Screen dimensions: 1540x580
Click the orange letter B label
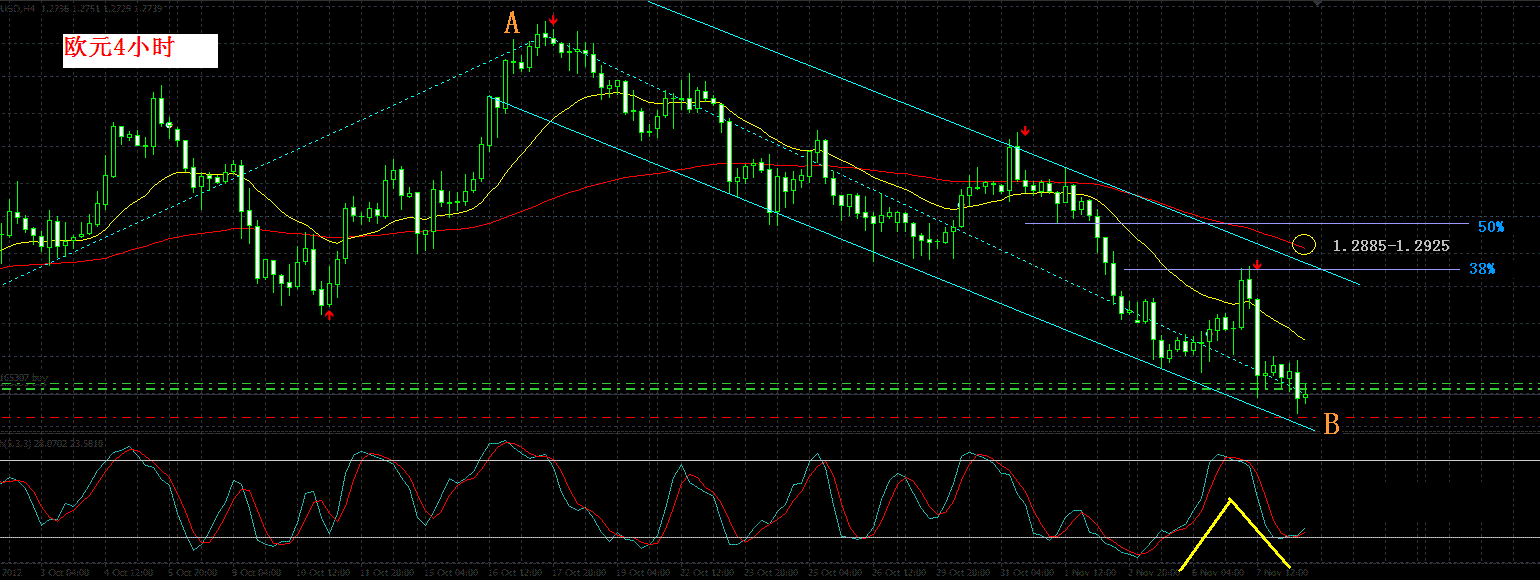[x=1331, y=424]
